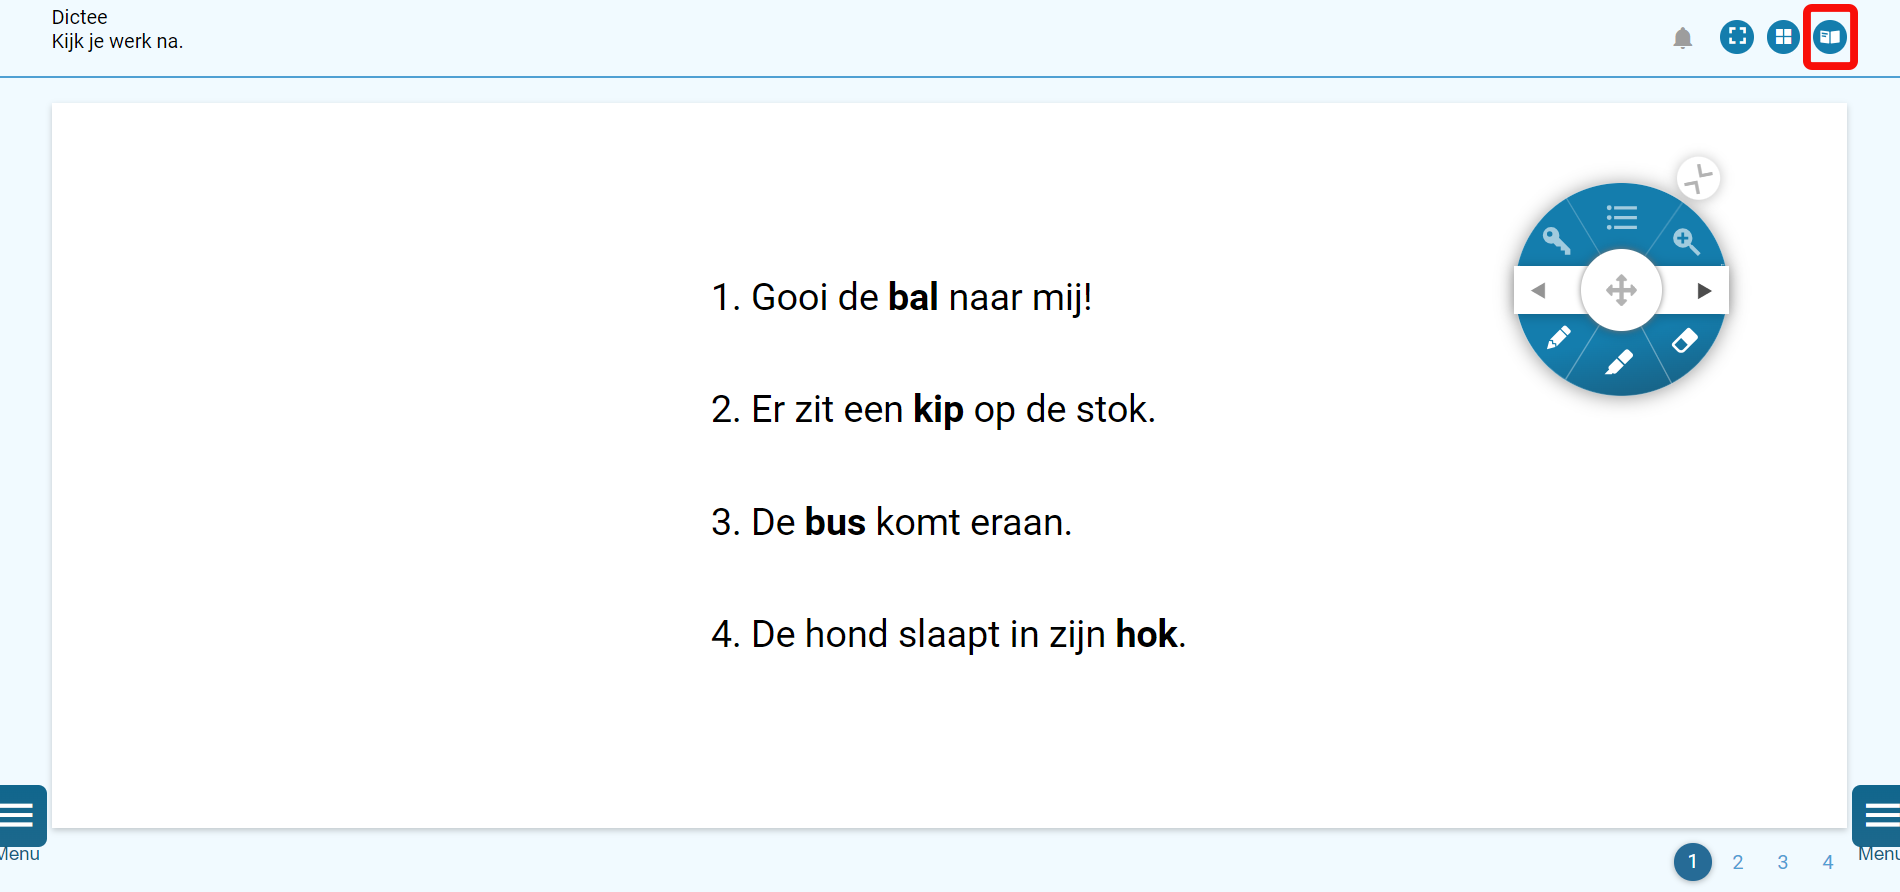Select the eraser tool
The width and height of the screenshot is (1900, 892).
(x=1685, y=340)
